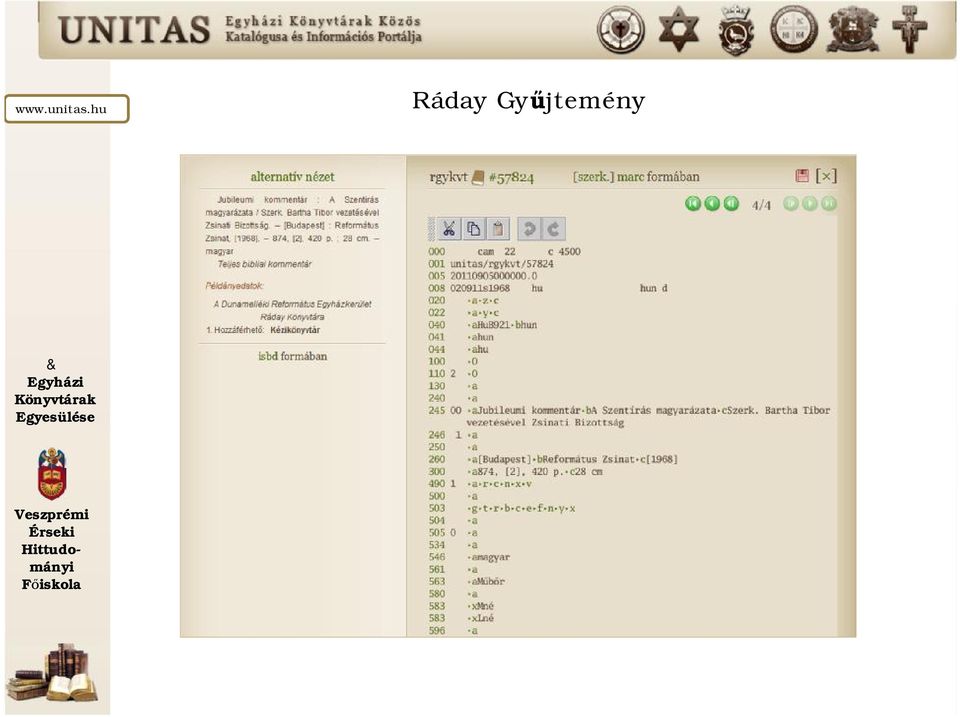Click the UNITAS logo in the header
This screenshot has width=960, height=717.
point(134,30)
